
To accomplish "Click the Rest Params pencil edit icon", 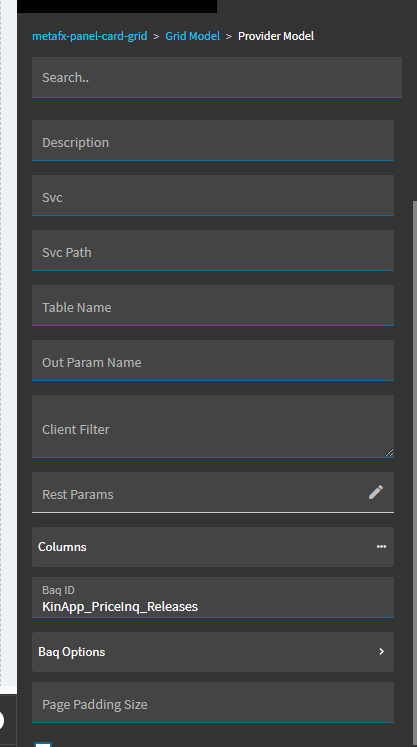I will pos(376,492).
